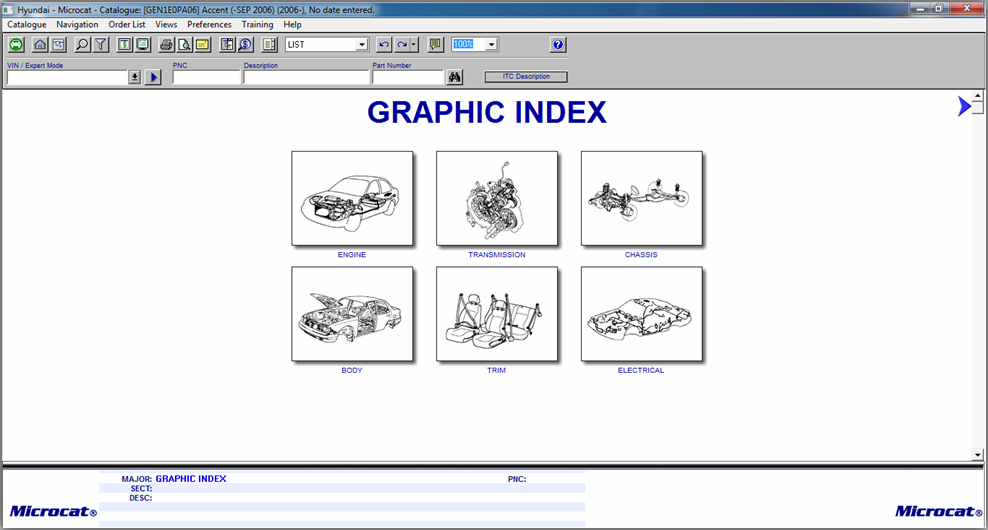Click the dollar magnifier price lookup icon

(246, 45)
